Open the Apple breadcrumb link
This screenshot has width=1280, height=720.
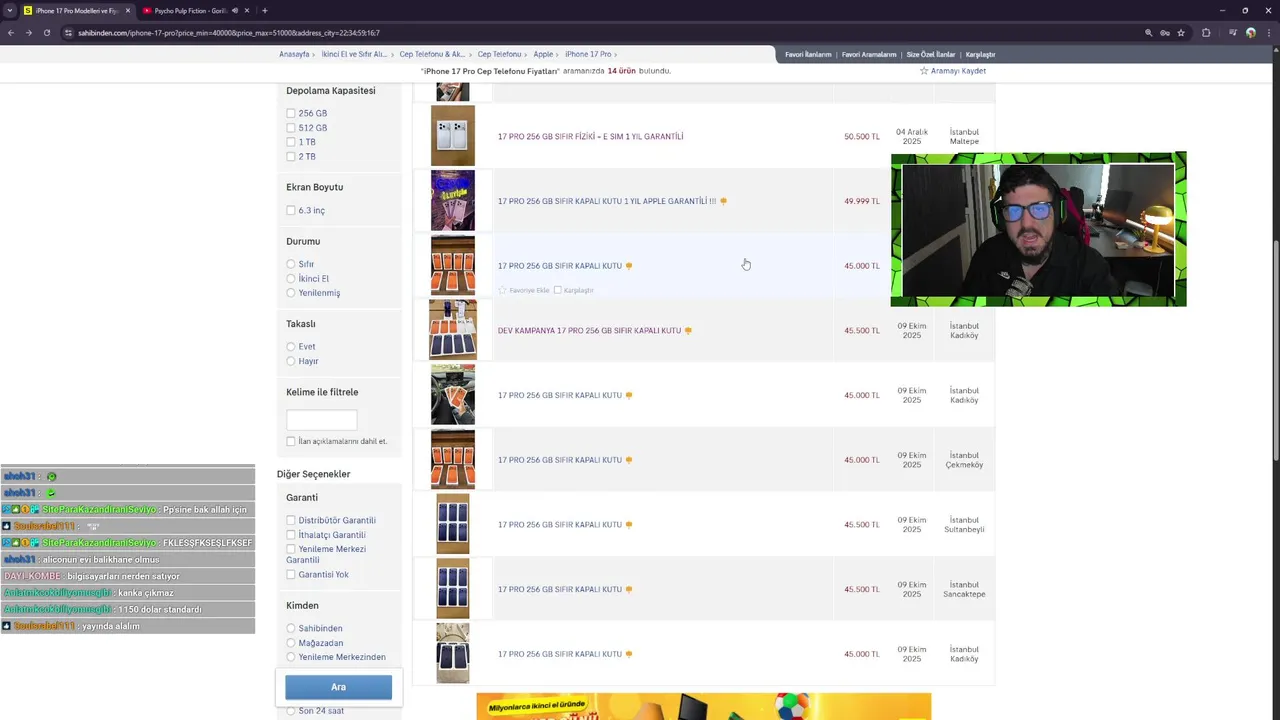coord(543,55)
